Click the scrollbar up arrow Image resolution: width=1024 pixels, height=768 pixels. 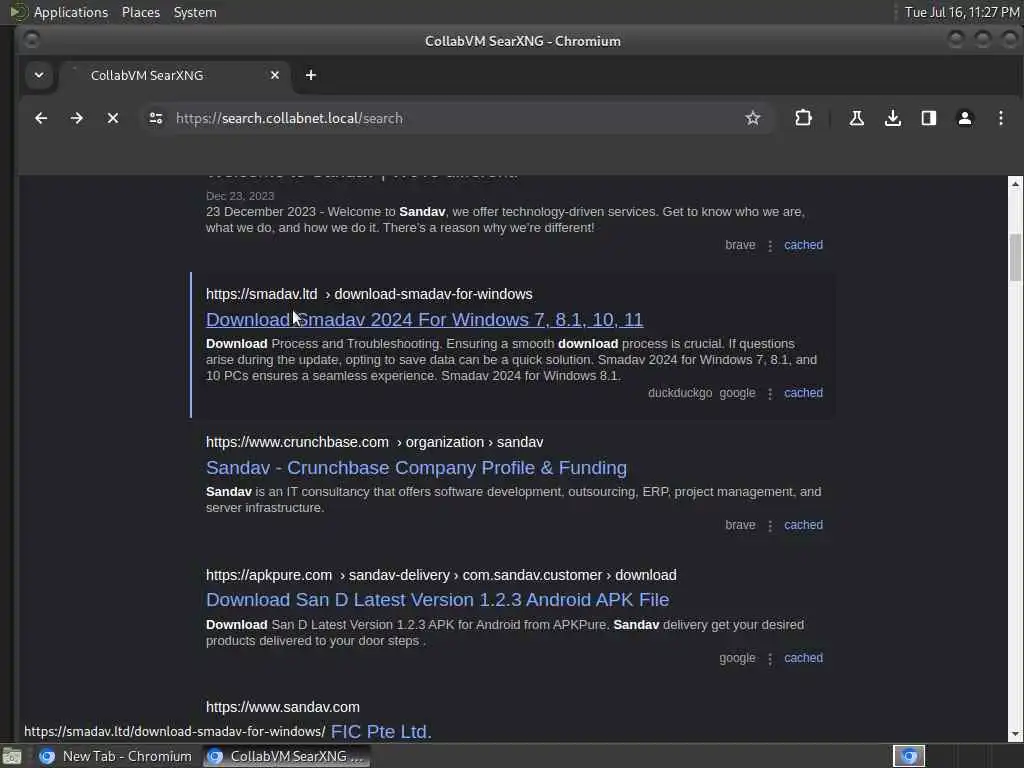(x=1015, y=184)
